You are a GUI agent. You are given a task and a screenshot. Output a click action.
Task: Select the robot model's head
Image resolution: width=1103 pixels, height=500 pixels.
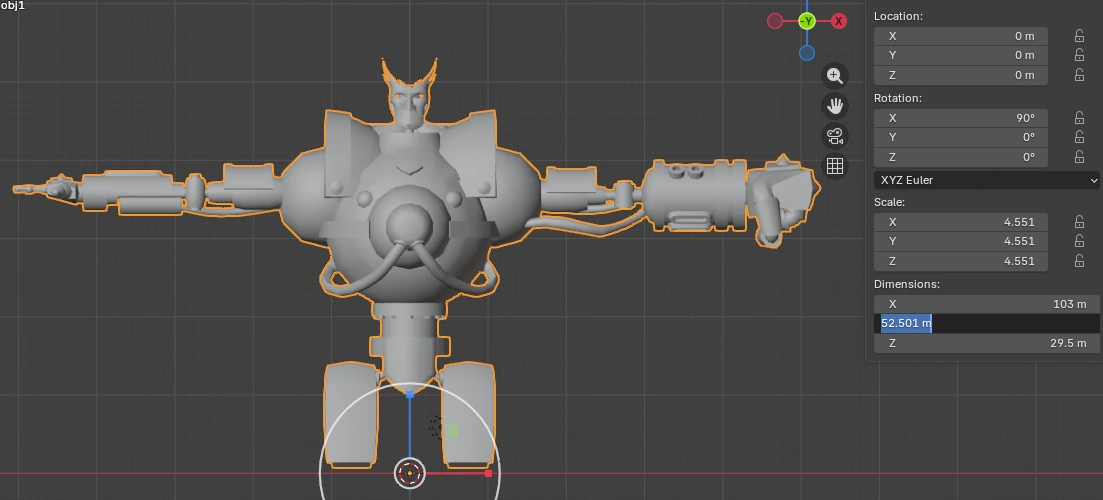(x=409, y=104)
